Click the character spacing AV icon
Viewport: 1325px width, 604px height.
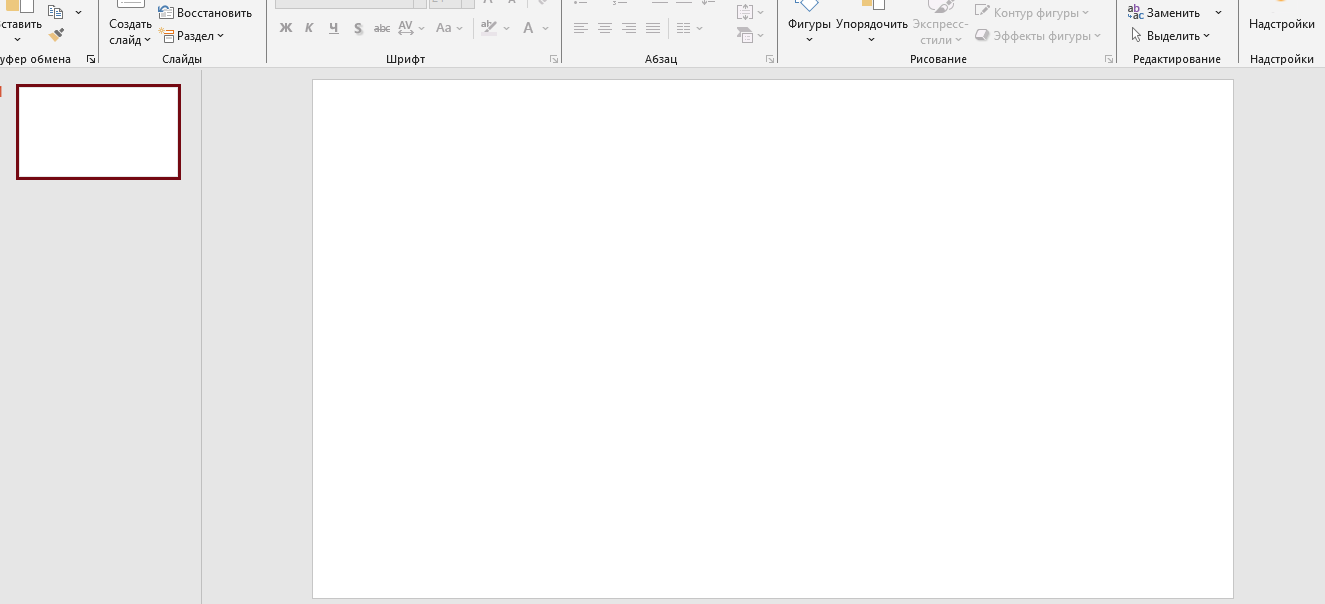[x=406, y=28]
